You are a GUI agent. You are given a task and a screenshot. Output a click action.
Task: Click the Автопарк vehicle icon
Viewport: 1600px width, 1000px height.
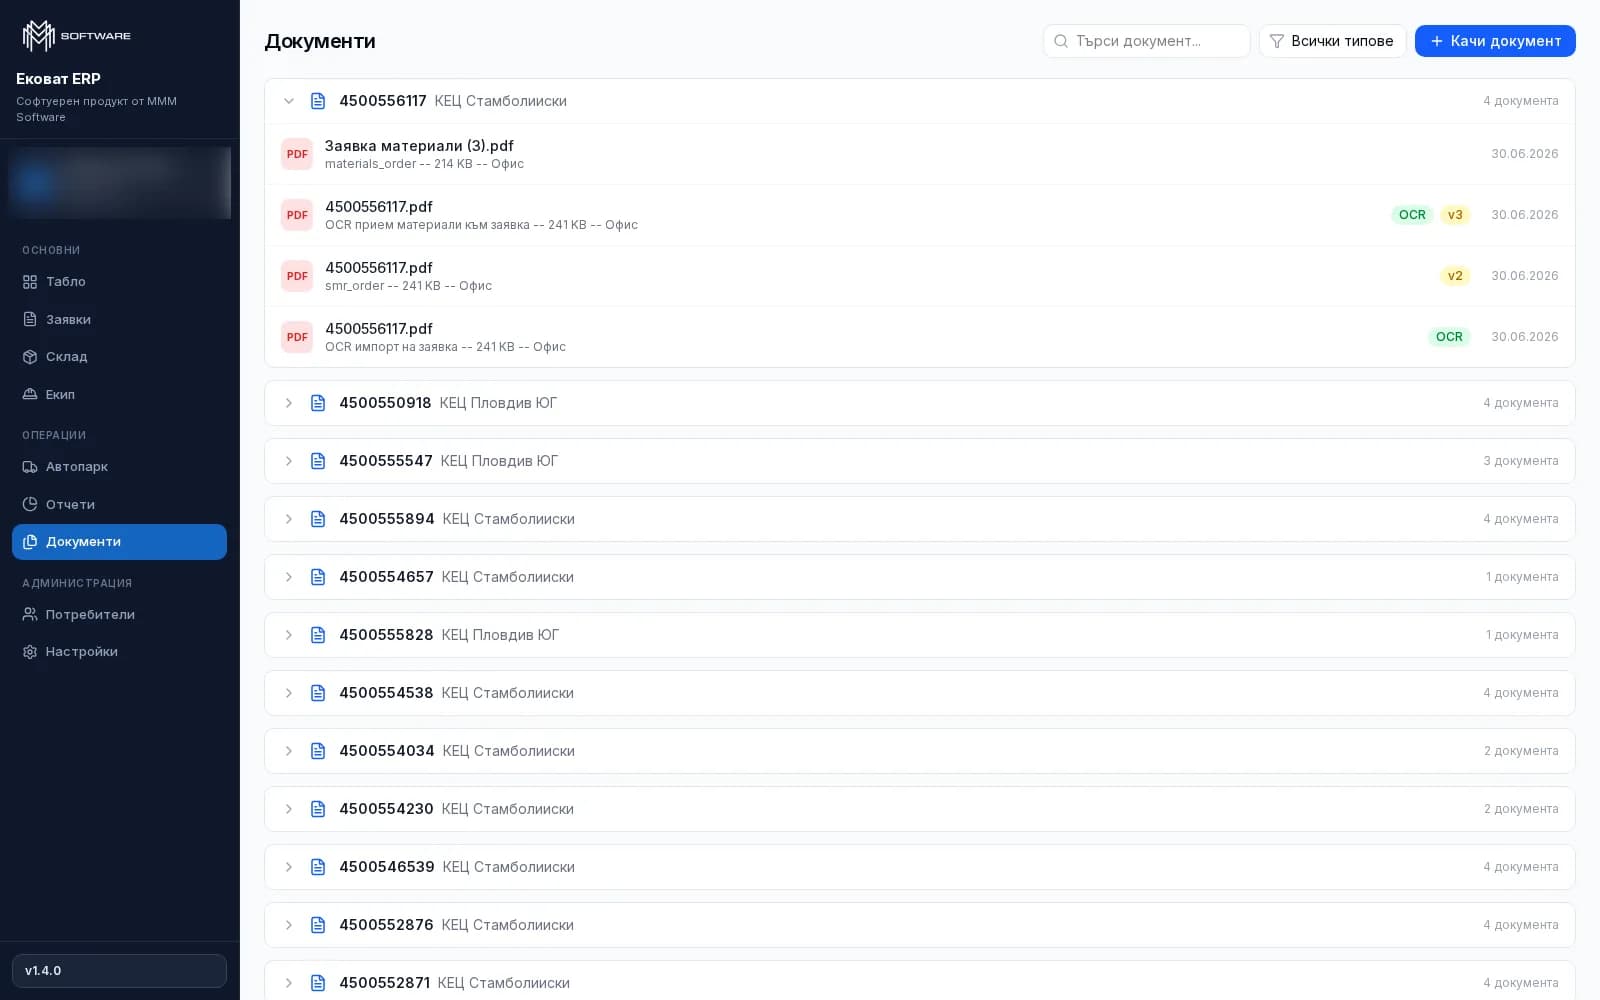[x=30, y=467]
